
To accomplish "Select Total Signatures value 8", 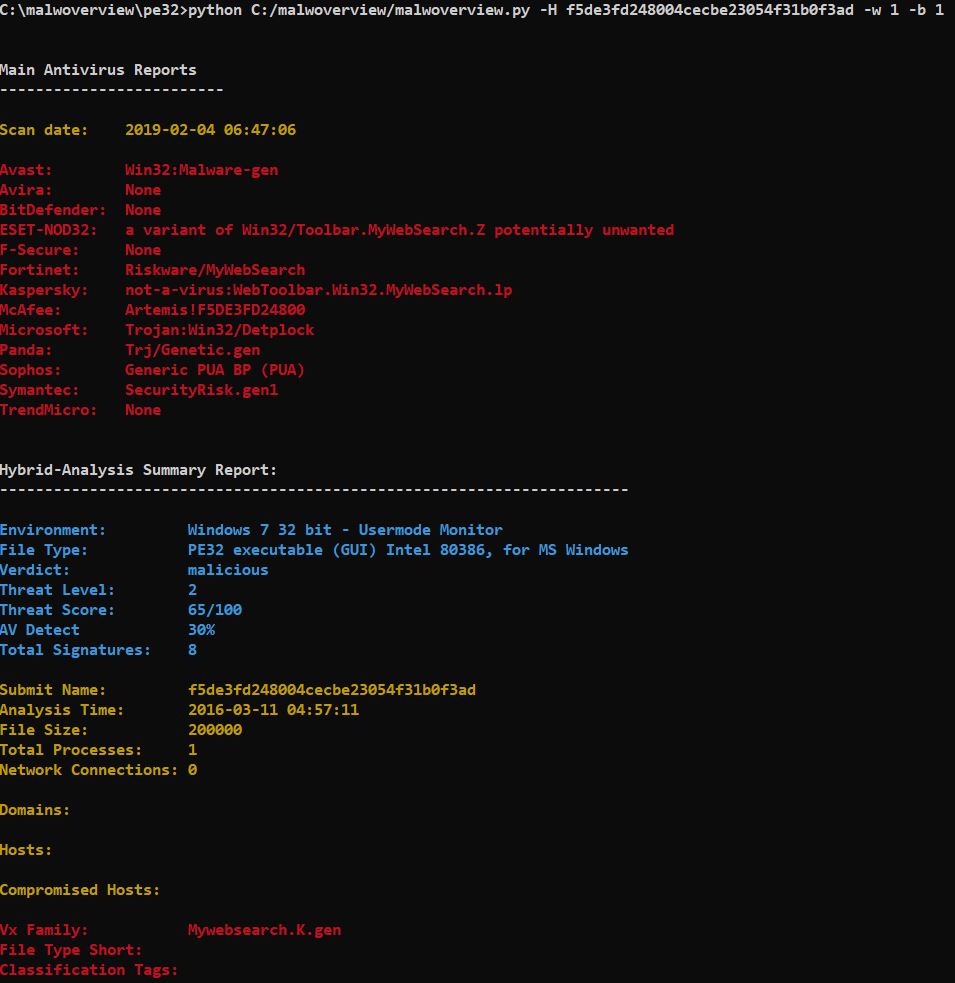I will 192,650.
